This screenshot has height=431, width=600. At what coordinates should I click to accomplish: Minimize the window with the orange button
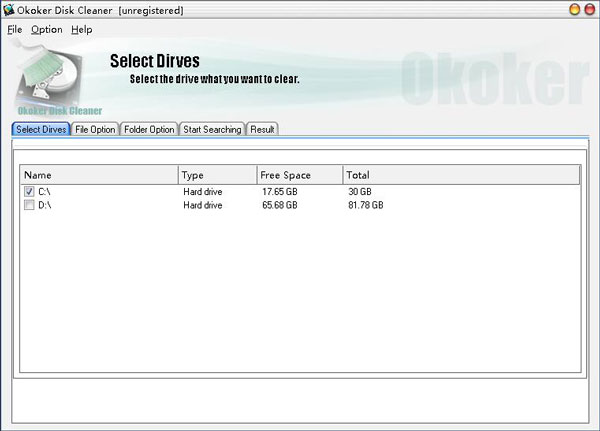tap(574, 9)
